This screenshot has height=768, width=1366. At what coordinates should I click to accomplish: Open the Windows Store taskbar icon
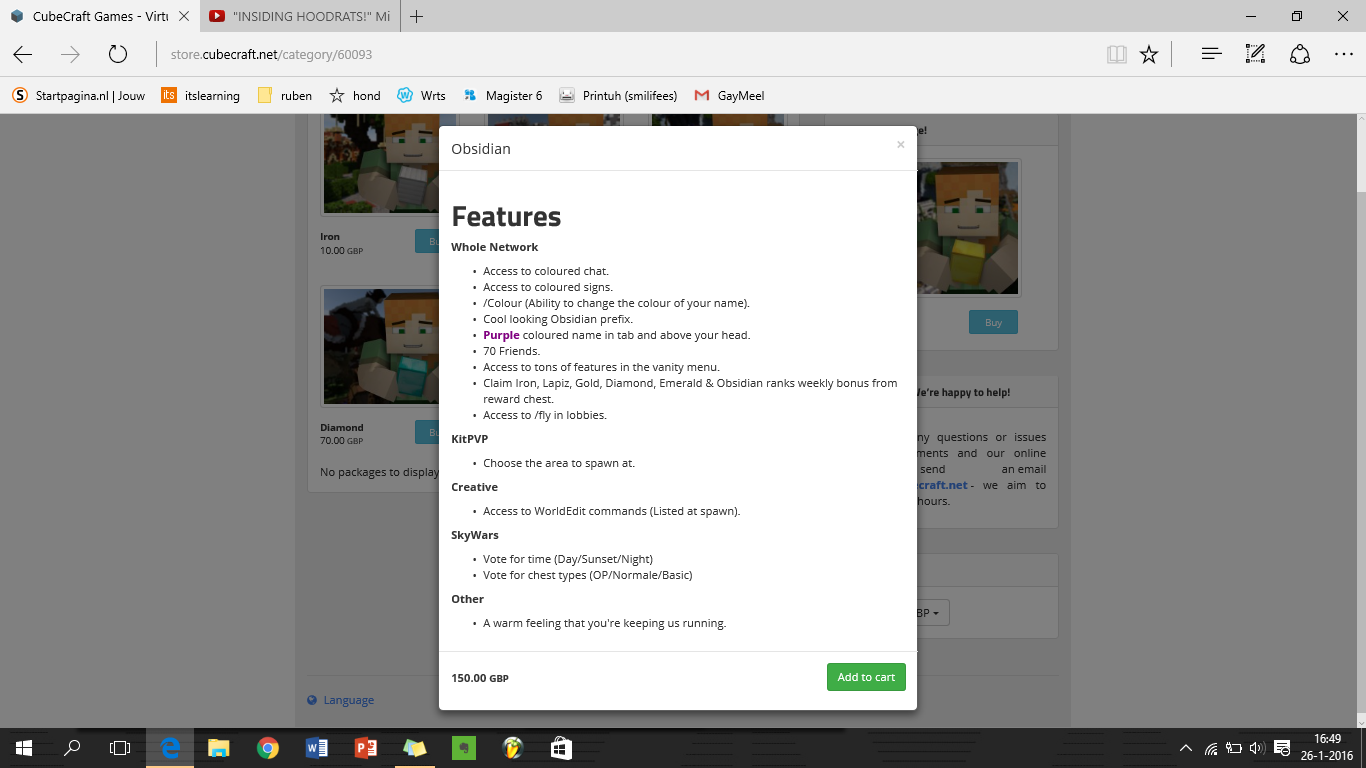[561, 748]
